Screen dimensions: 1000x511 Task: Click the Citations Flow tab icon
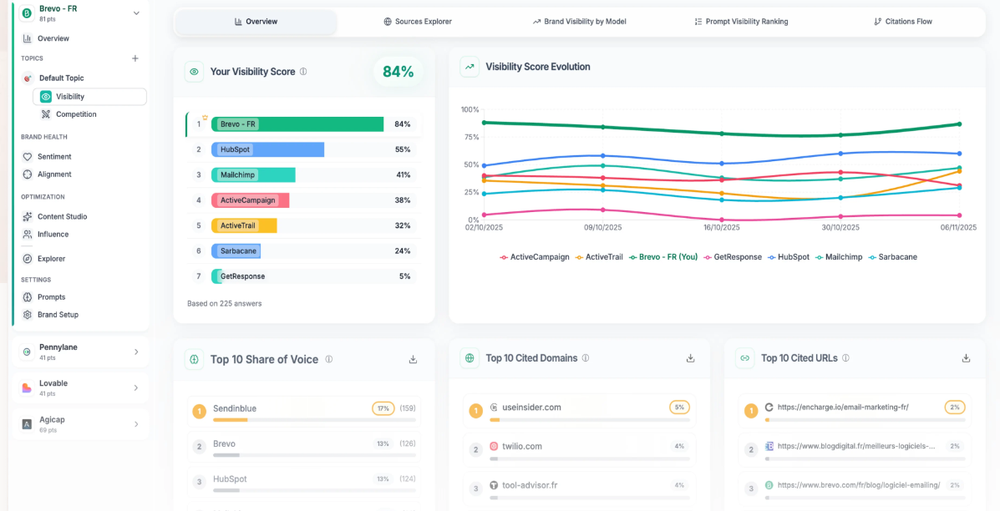coord(878,22)
